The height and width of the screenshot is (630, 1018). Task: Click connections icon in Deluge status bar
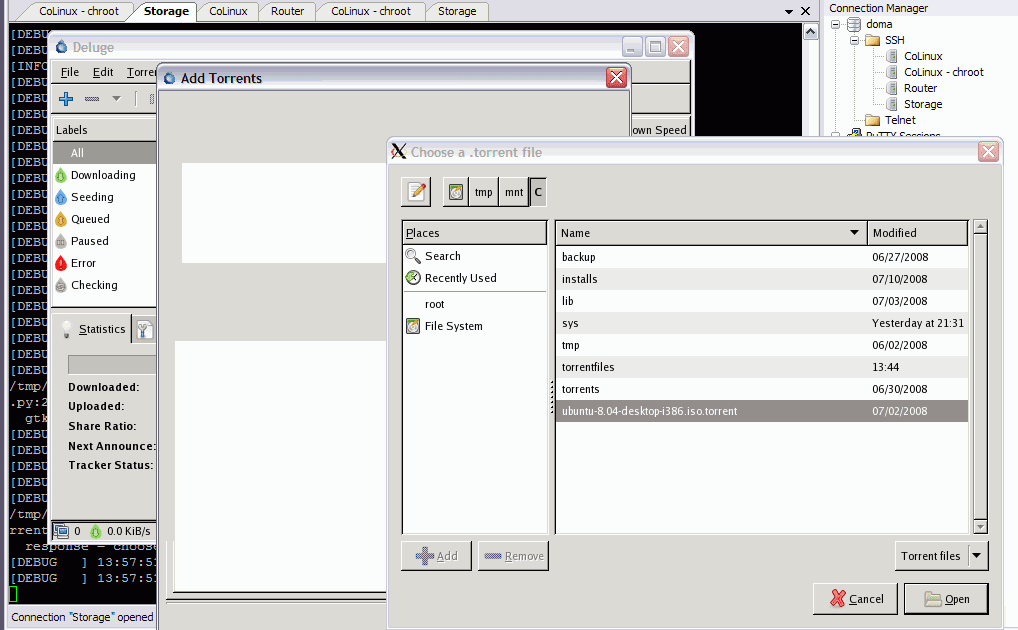pos(62,531)
